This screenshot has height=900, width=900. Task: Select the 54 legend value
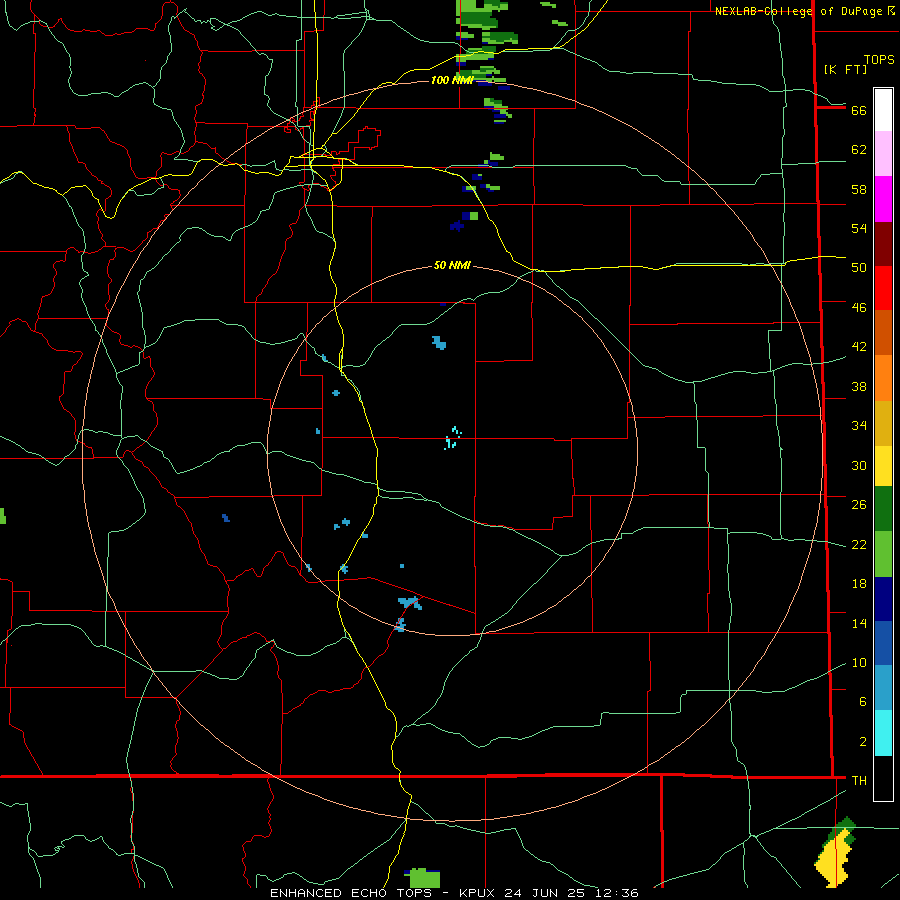(x=859, y=228)
